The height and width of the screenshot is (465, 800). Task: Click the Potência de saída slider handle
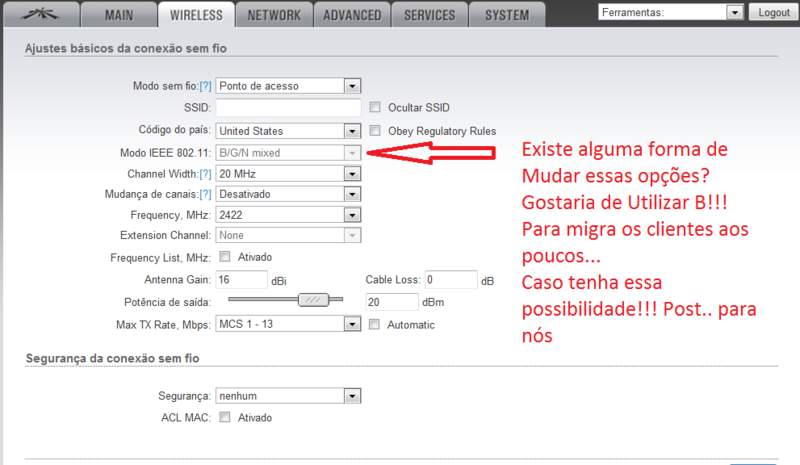tap(313, 300)
